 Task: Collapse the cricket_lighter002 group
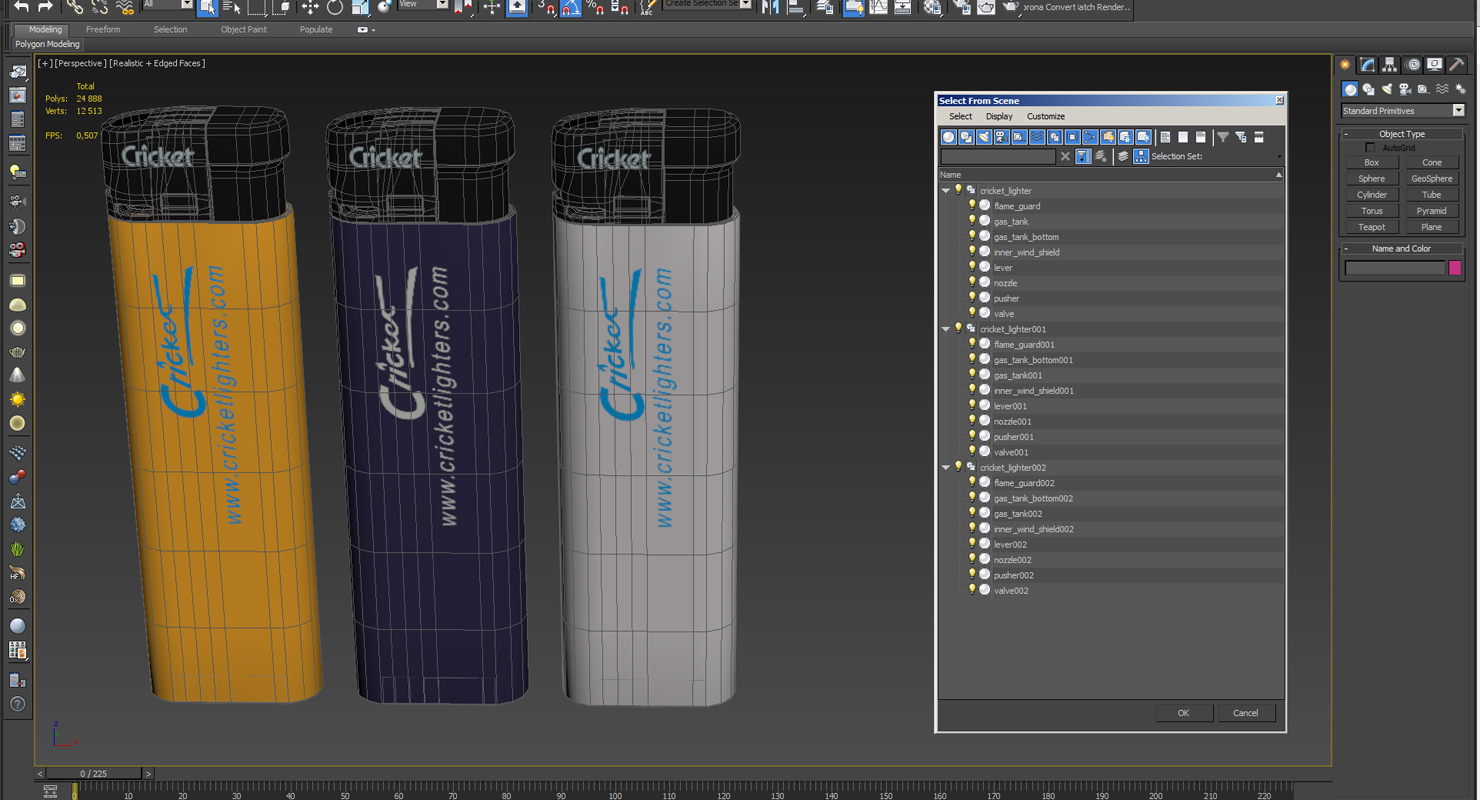coord(946,467)
